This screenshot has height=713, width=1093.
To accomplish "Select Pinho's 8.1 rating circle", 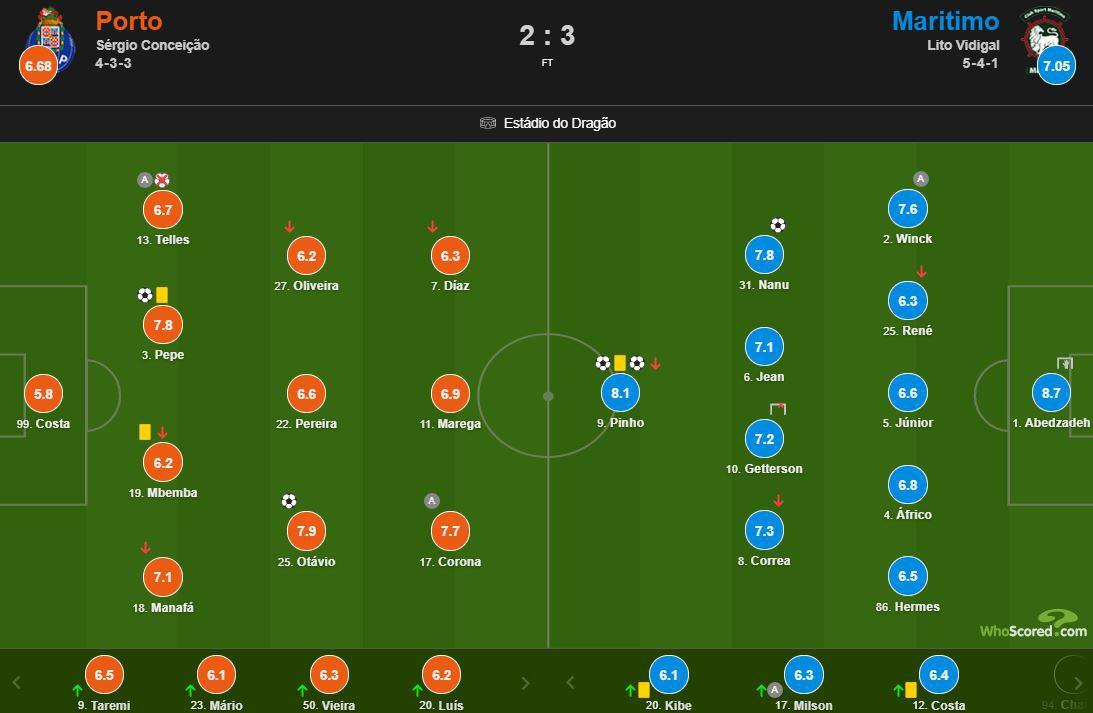I will click(620, 393).
